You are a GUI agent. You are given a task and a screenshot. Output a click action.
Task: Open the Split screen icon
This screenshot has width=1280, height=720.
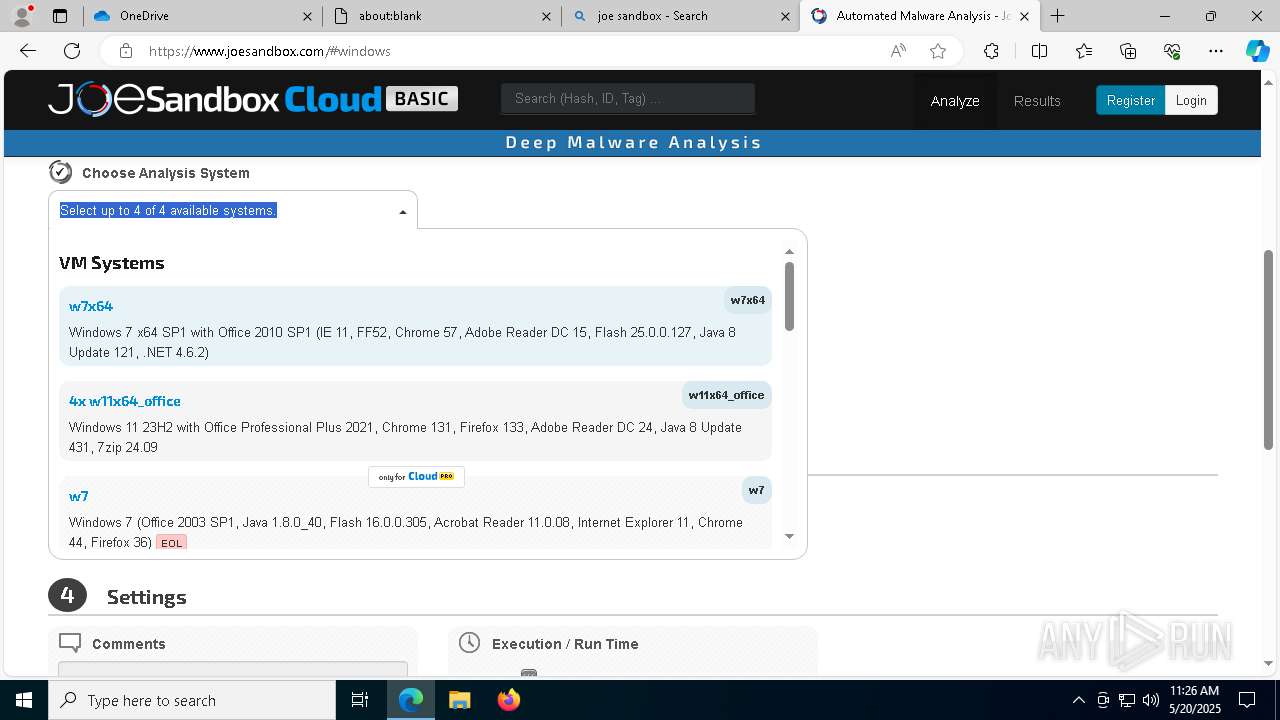pyautogui.click(x=1039, y=51)
